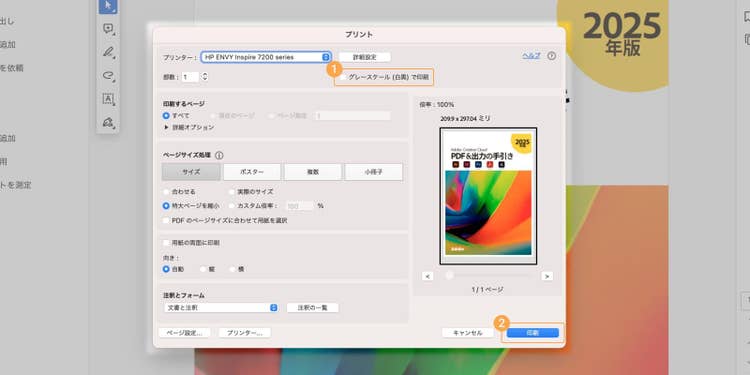Click the custom scale percentage field
The image size is (750, 375).
[x=300, y=206]
